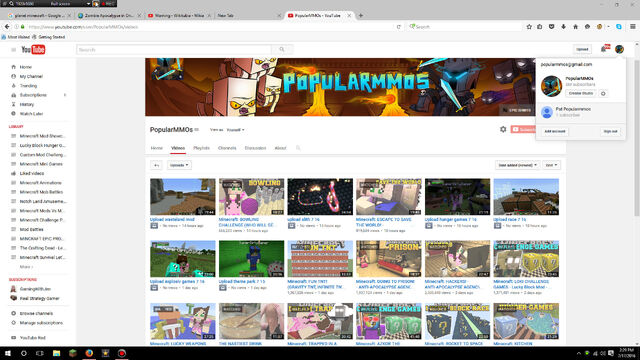
Task: Open the hamburger guide menu icon
Action: point(13,50)
